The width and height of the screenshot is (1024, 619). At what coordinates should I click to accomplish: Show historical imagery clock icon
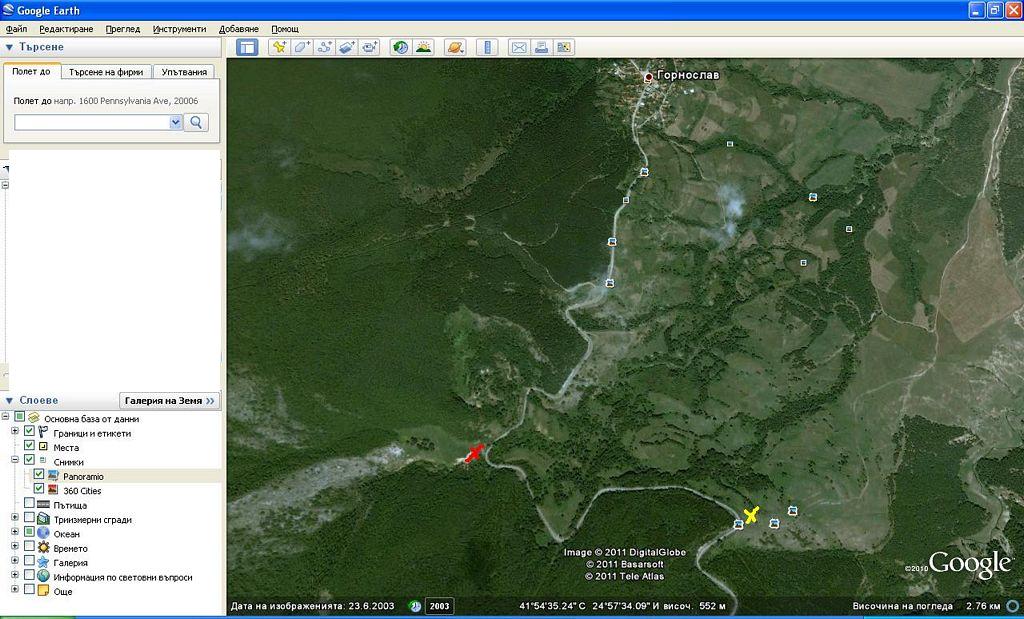(400, 47)
